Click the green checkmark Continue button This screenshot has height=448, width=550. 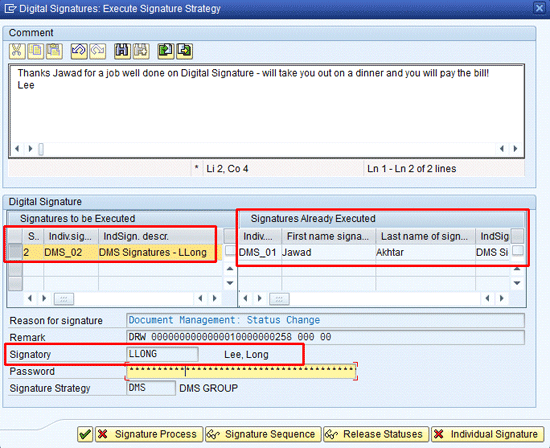(x=85, y=434)
